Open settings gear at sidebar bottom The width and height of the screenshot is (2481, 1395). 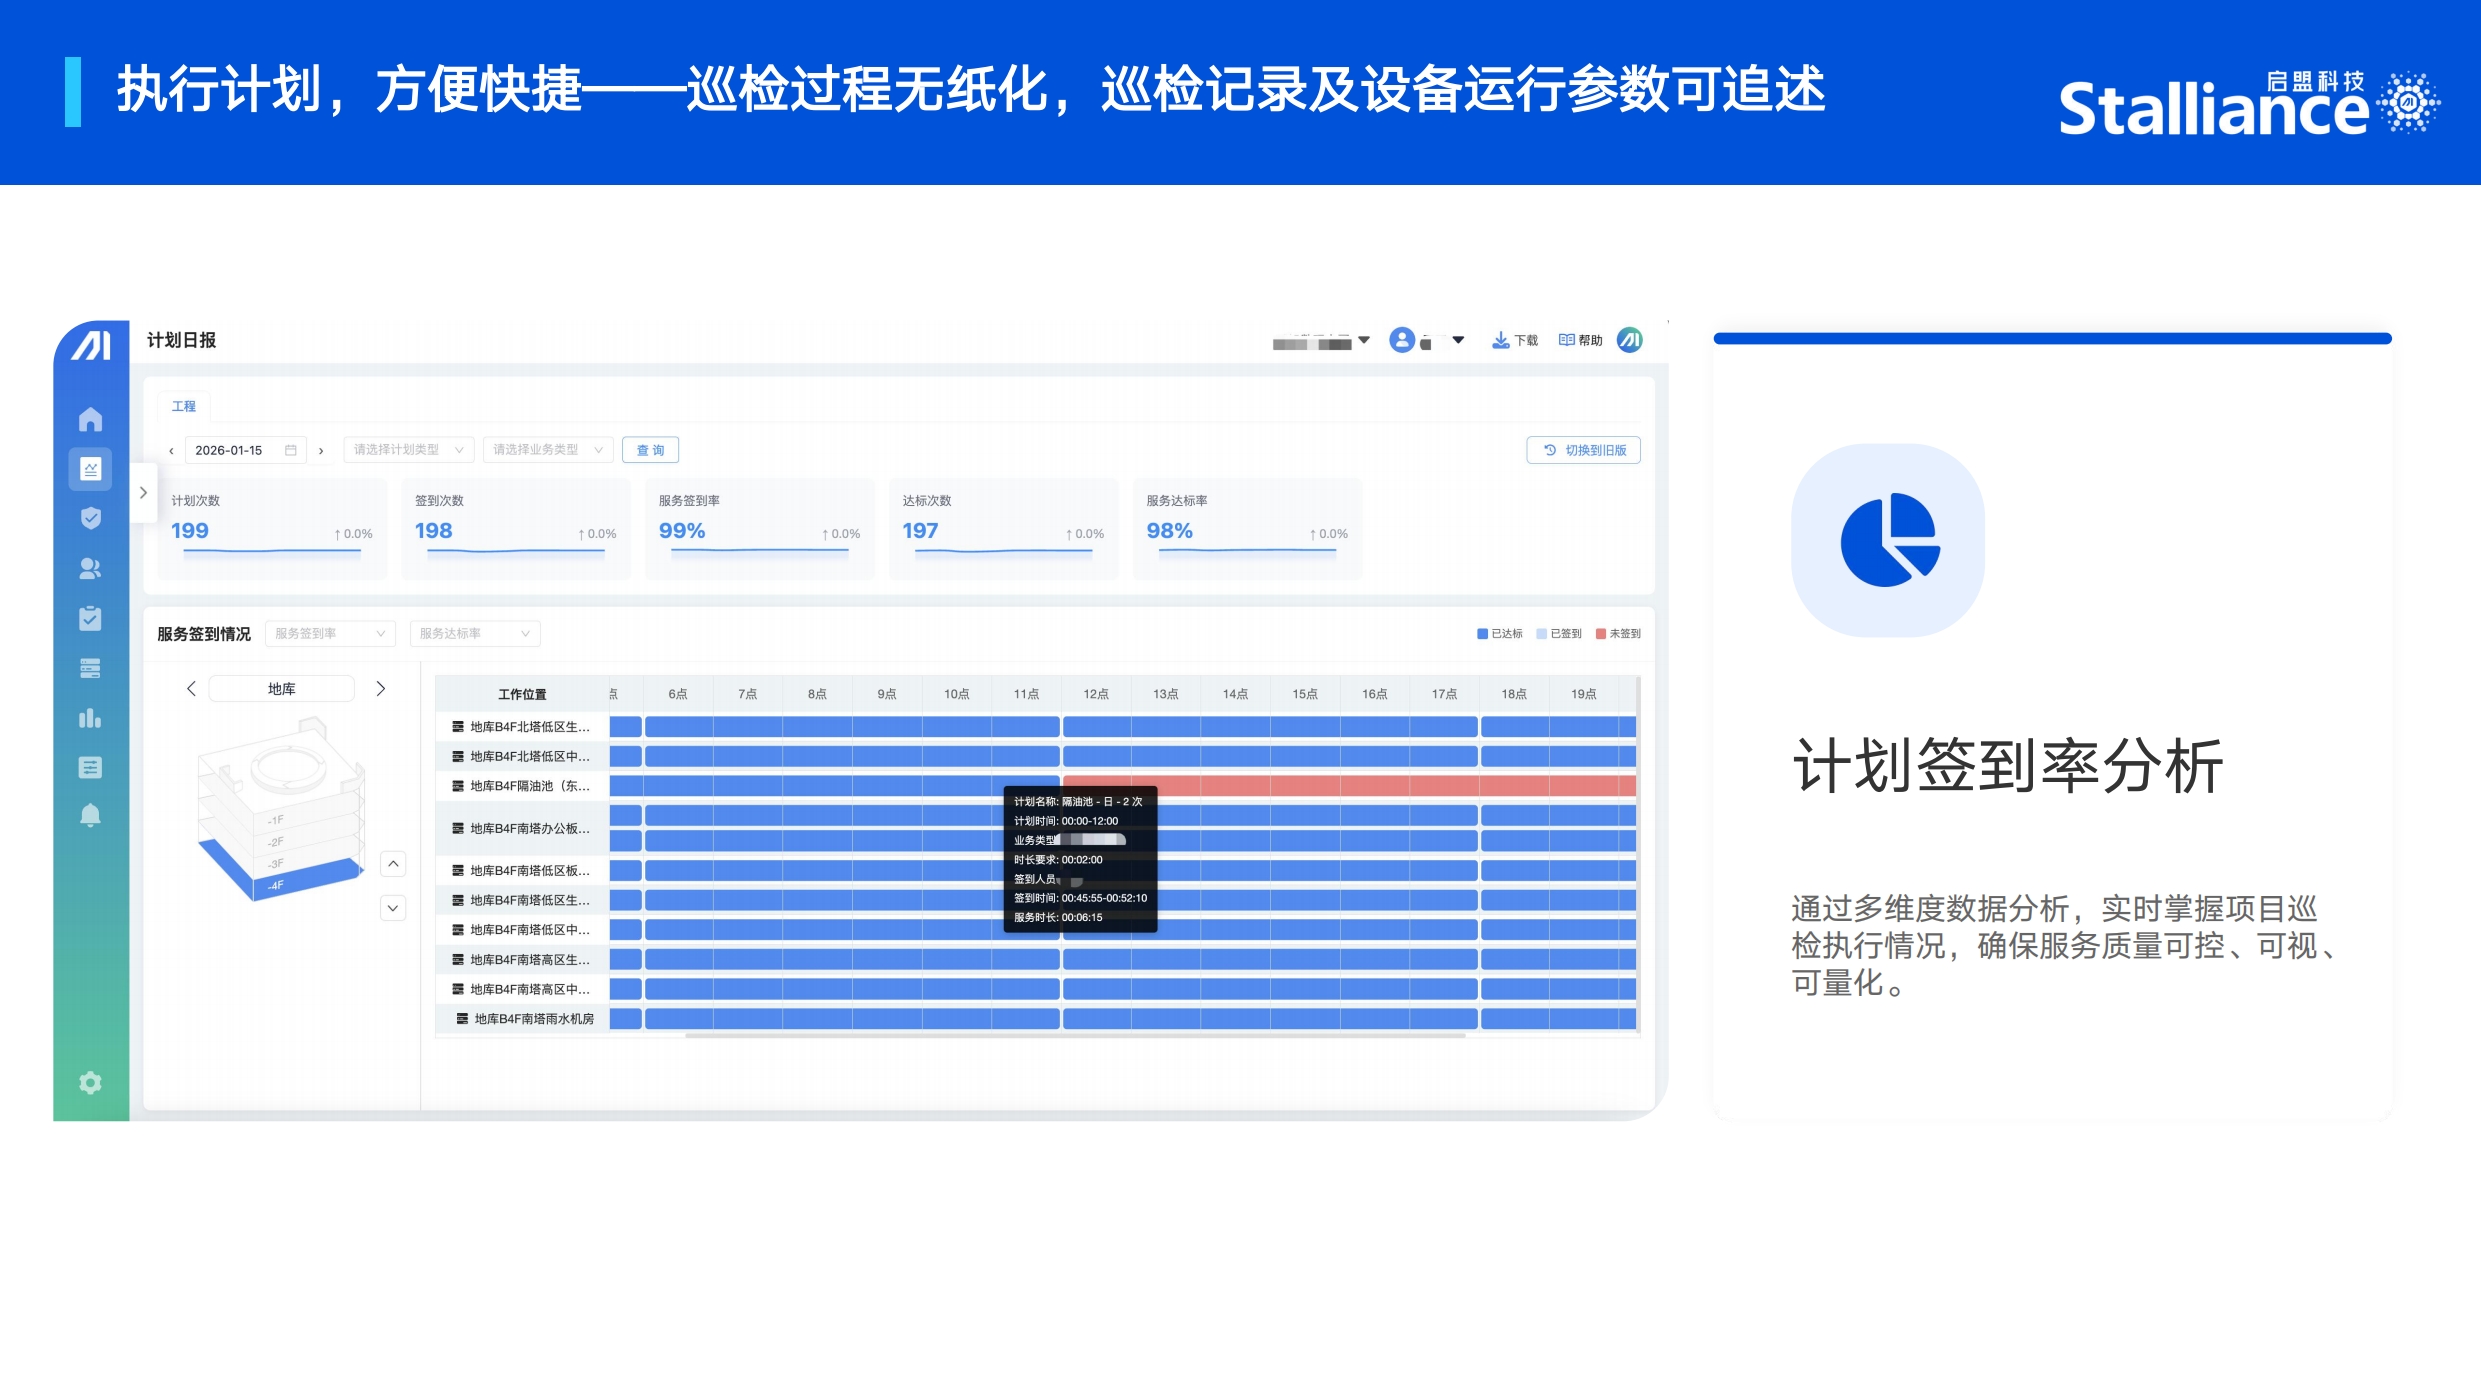(90, 1083)
